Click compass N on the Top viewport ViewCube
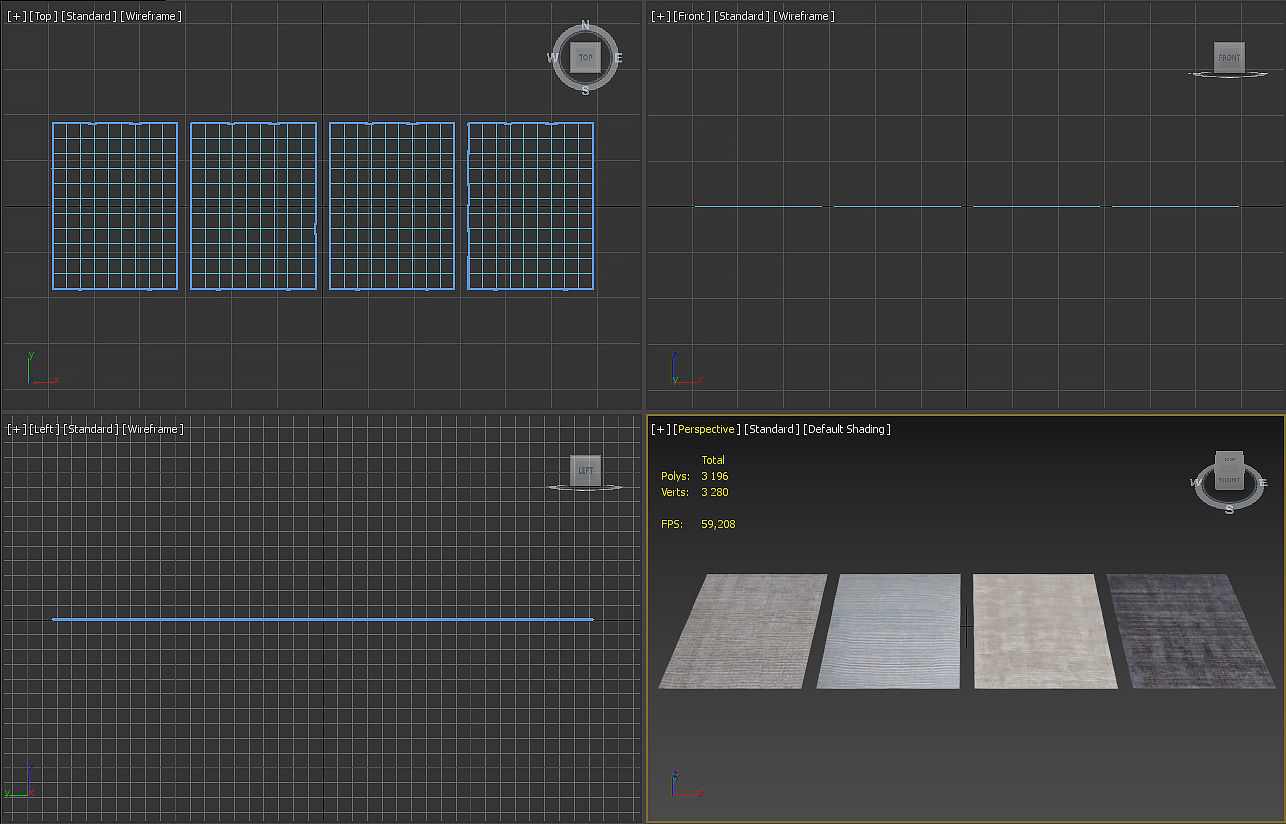Screen dimensions: 1286x824 585,26
